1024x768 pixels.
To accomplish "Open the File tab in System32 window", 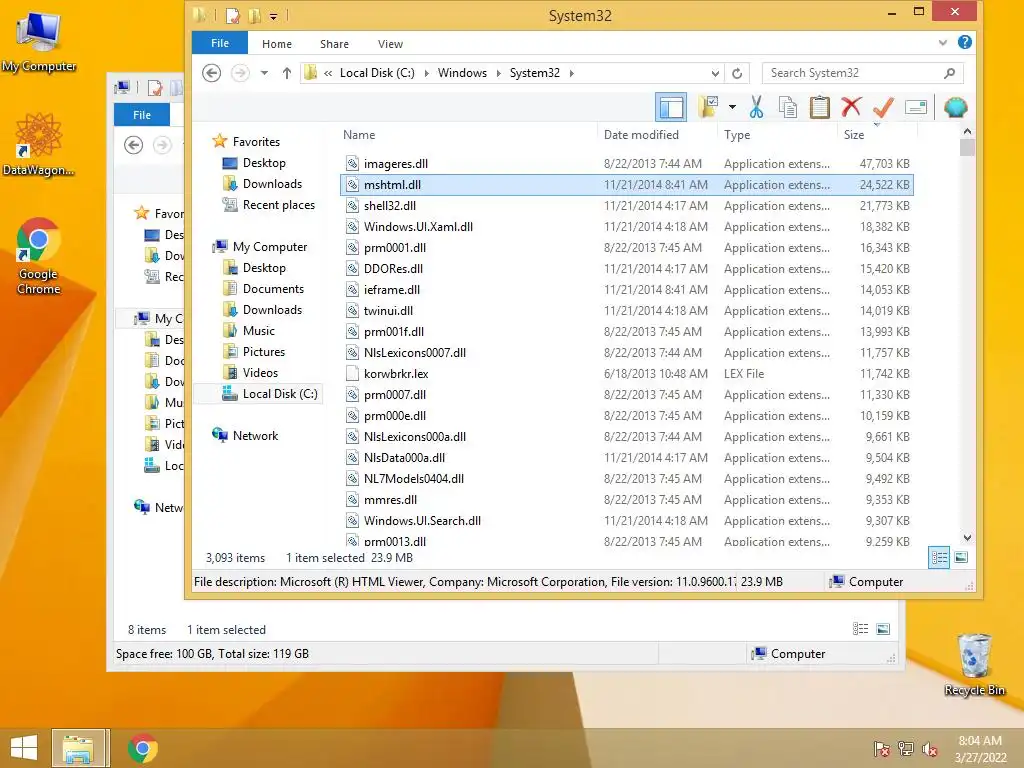I will coord(219,43).
